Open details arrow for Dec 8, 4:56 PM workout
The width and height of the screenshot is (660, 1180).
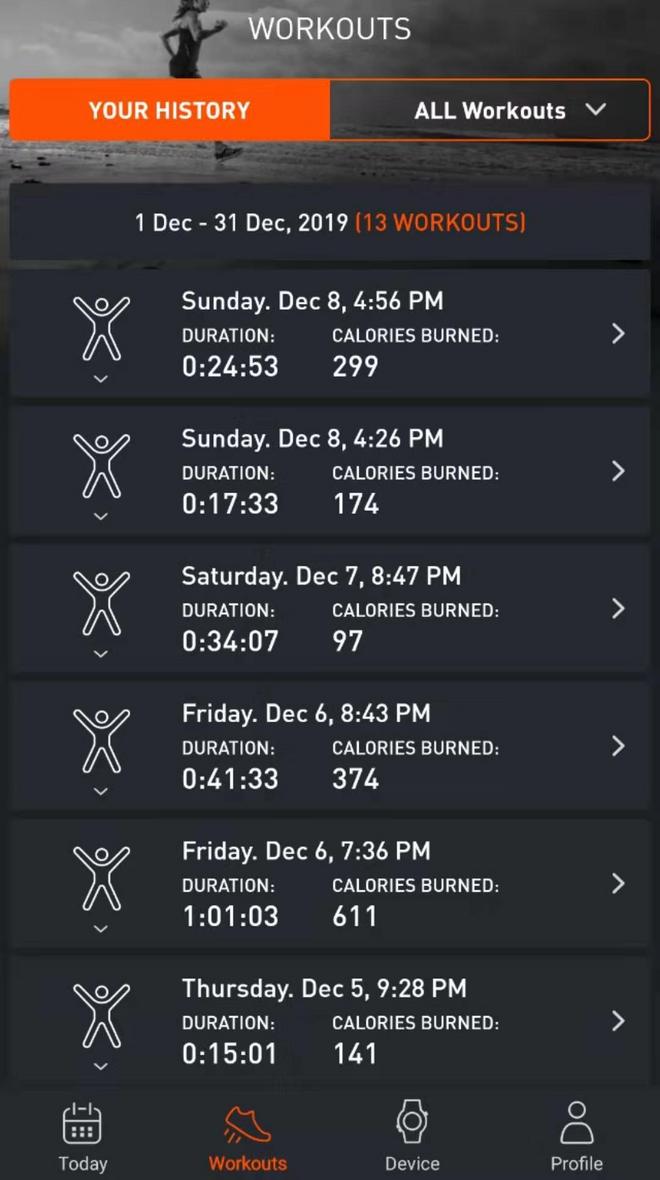click(618, 334)
